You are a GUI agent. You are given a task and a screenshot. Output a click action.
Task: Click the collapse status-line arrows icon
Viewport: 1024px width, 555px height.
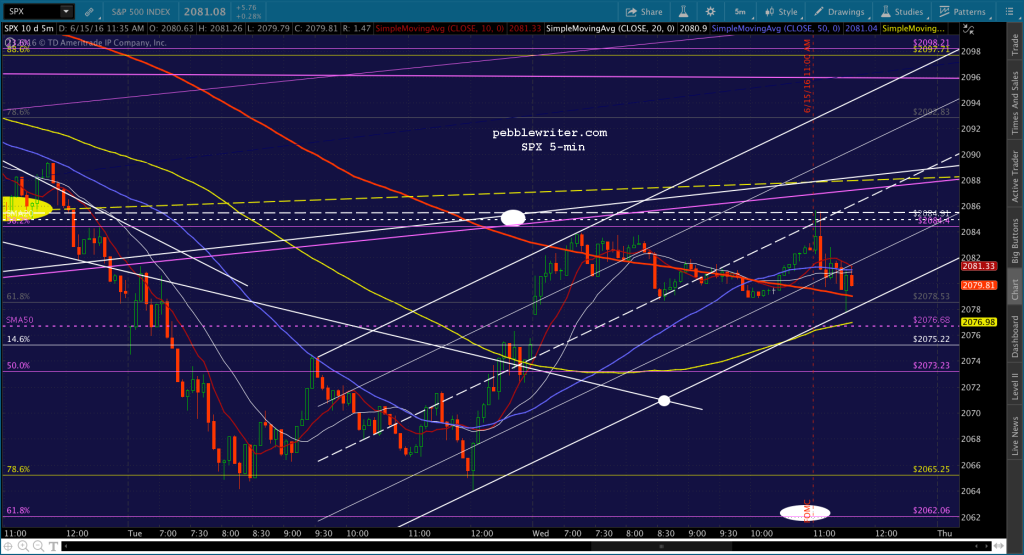[968, 29]
